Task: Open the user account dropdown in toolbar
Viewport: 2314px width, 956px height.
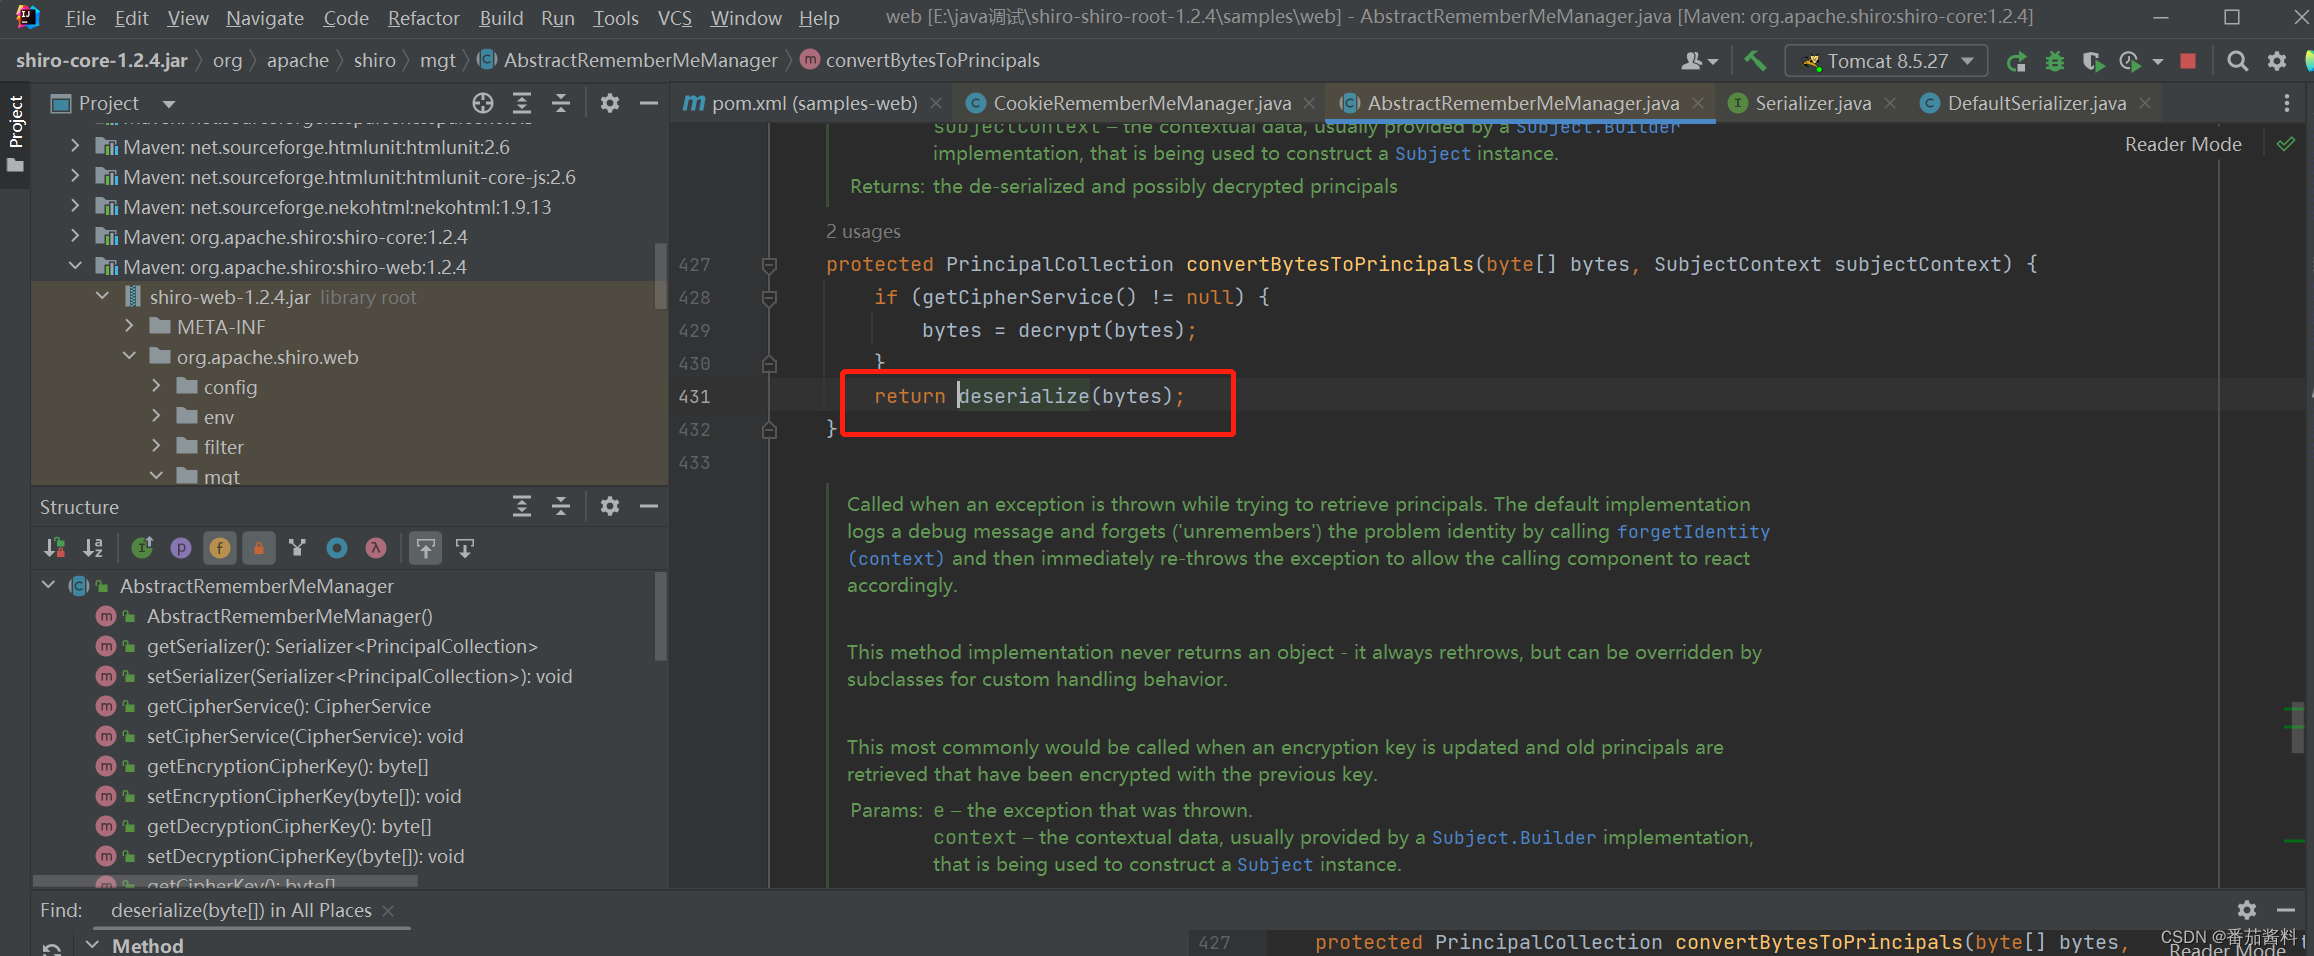Action: click(x=1699, y=61)
